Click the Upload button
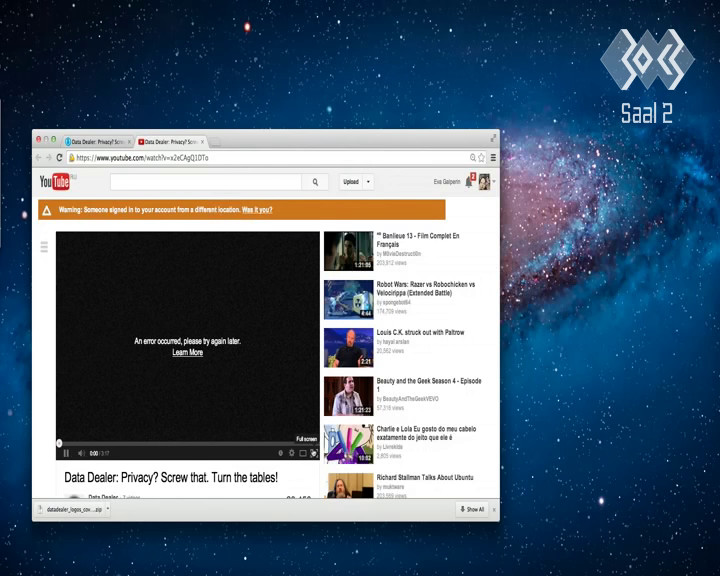This screenshot has width=720, height=576. (351, 182)
